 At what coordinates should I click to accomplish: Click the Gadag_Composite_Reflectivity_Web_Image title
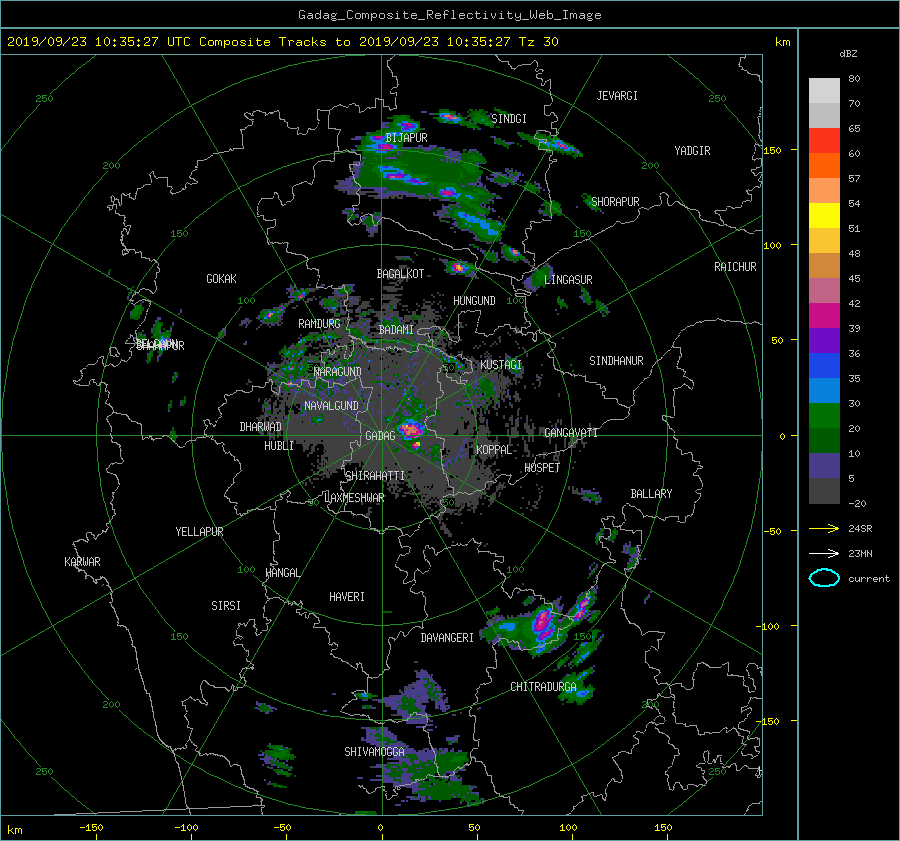coord(449,15)
